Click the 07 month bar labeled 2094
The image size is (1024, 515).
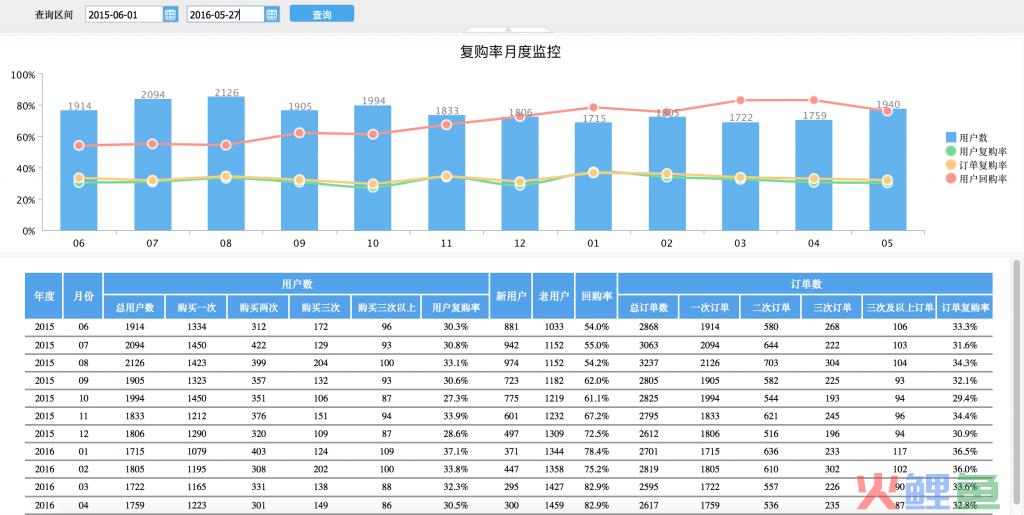[153, 164]
